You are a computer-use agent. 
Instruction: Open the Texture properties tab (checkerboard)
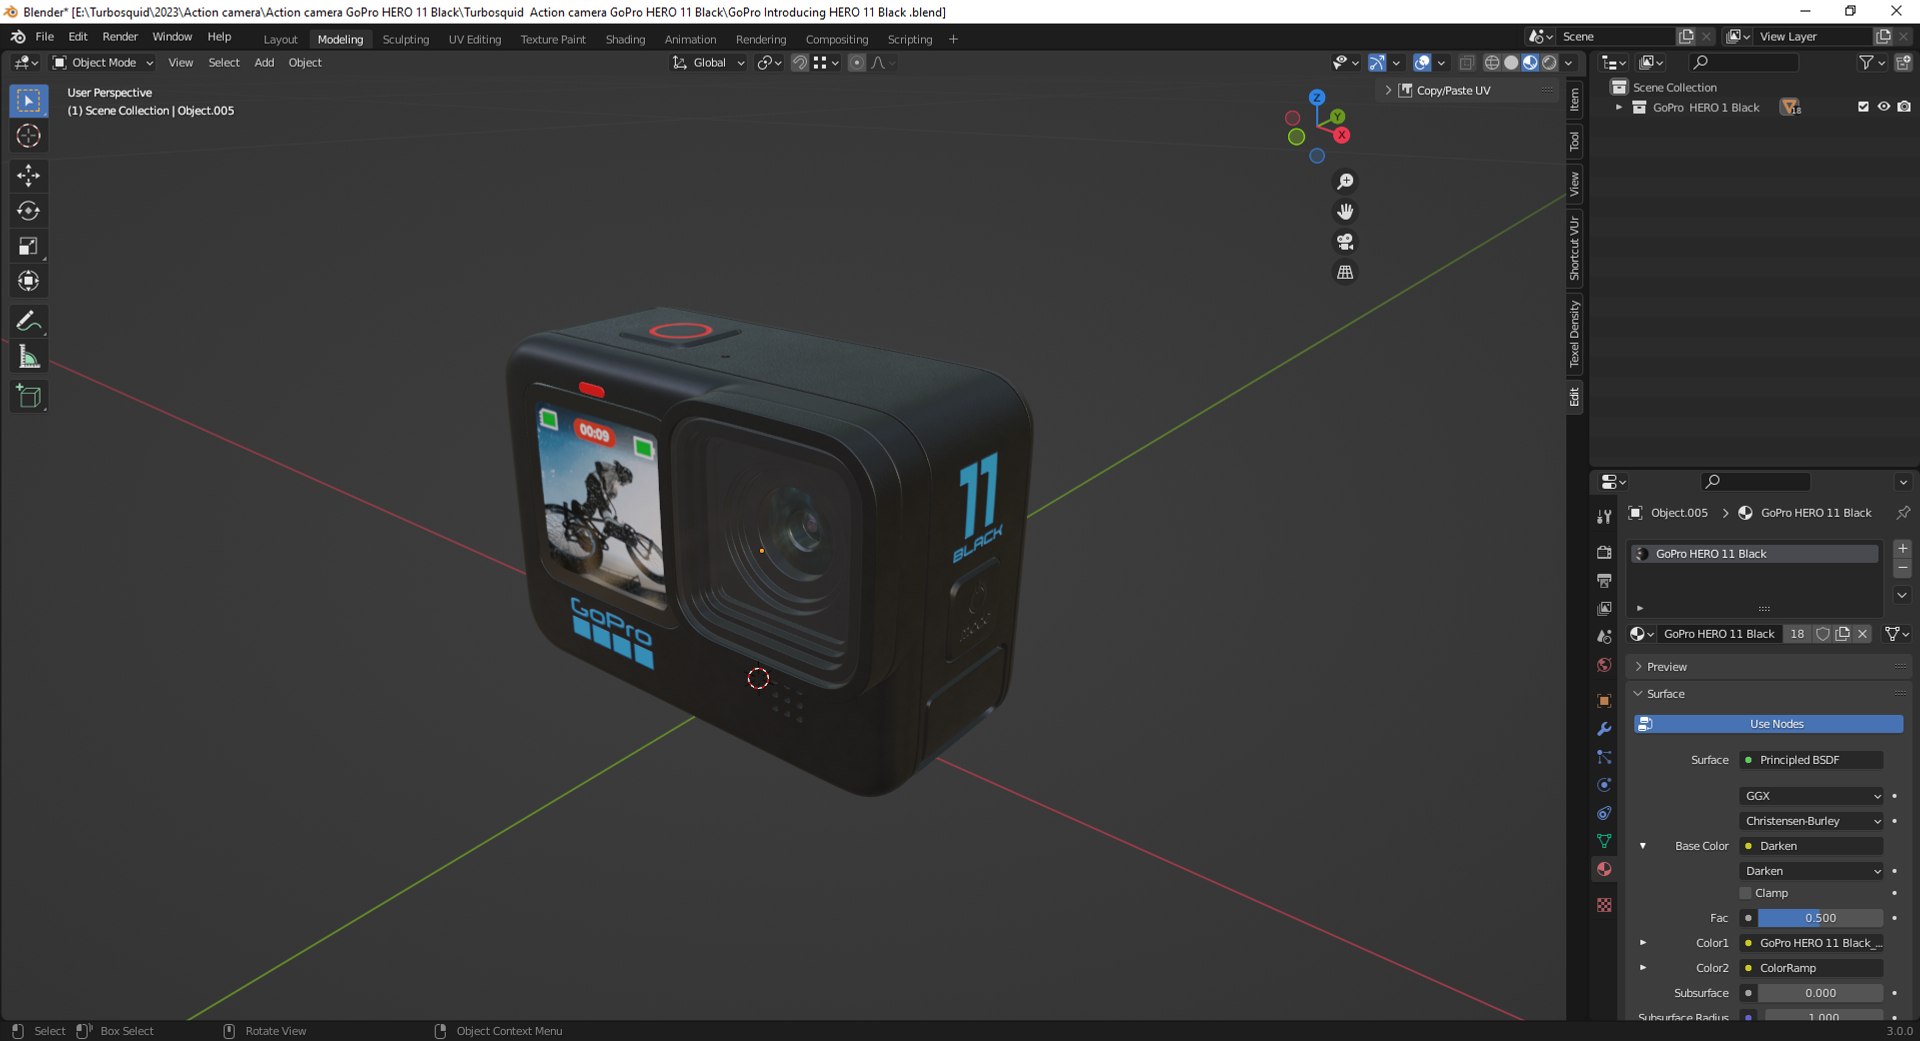click(x=1604, y=905)
